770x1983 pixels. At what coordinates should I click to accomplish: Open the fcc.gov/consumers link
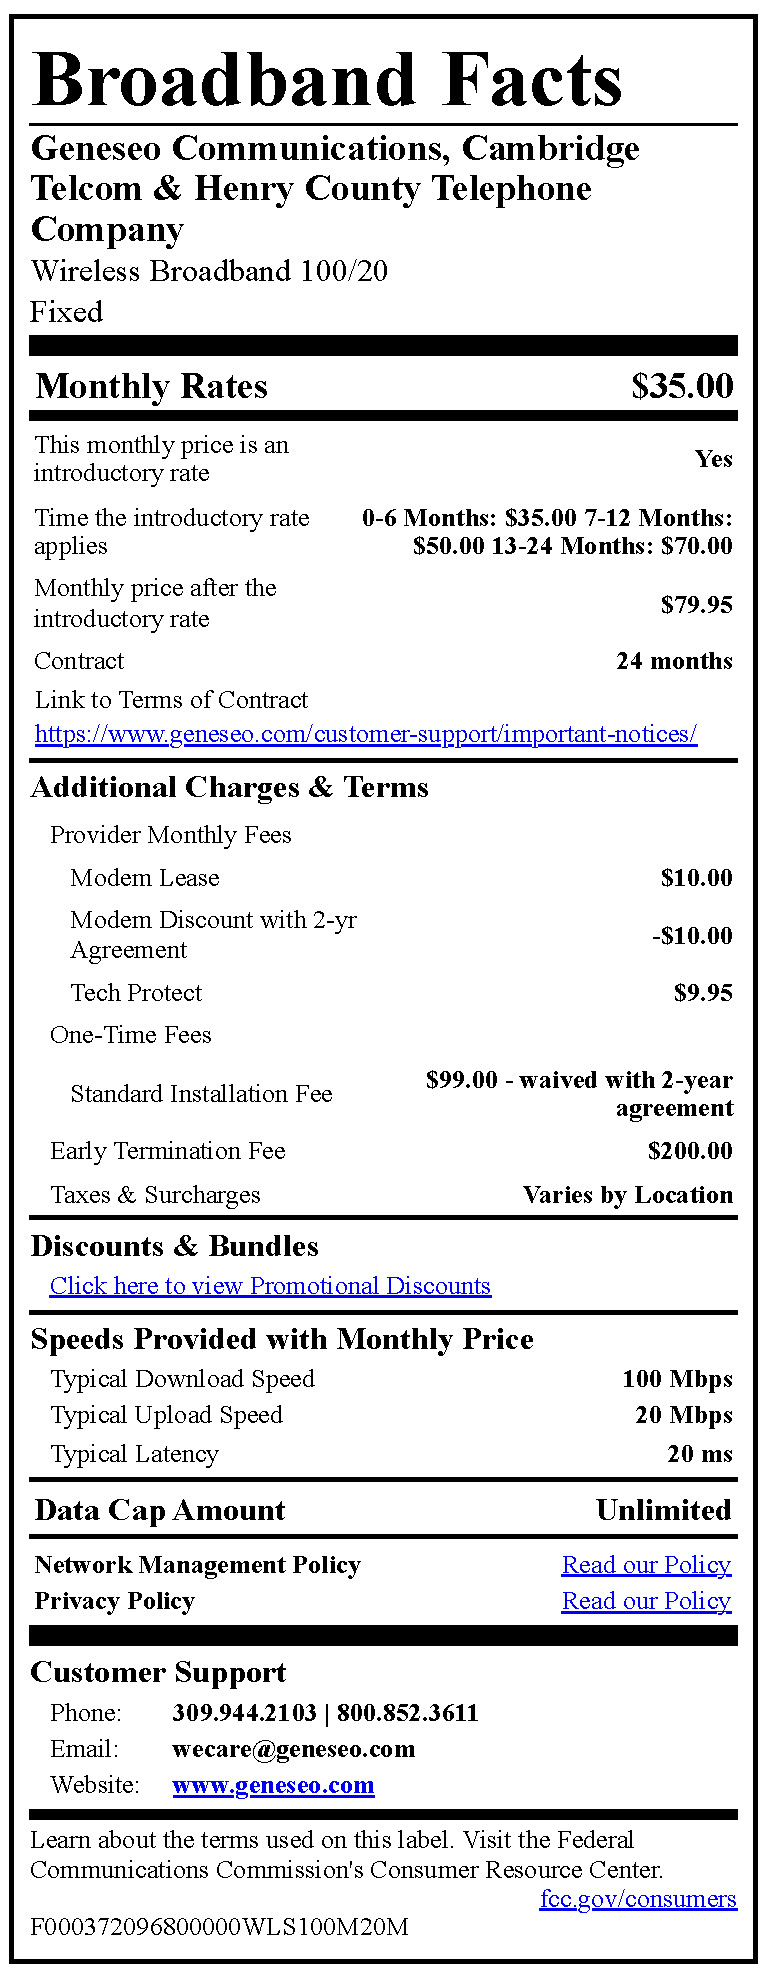[x=638, y=1898]
